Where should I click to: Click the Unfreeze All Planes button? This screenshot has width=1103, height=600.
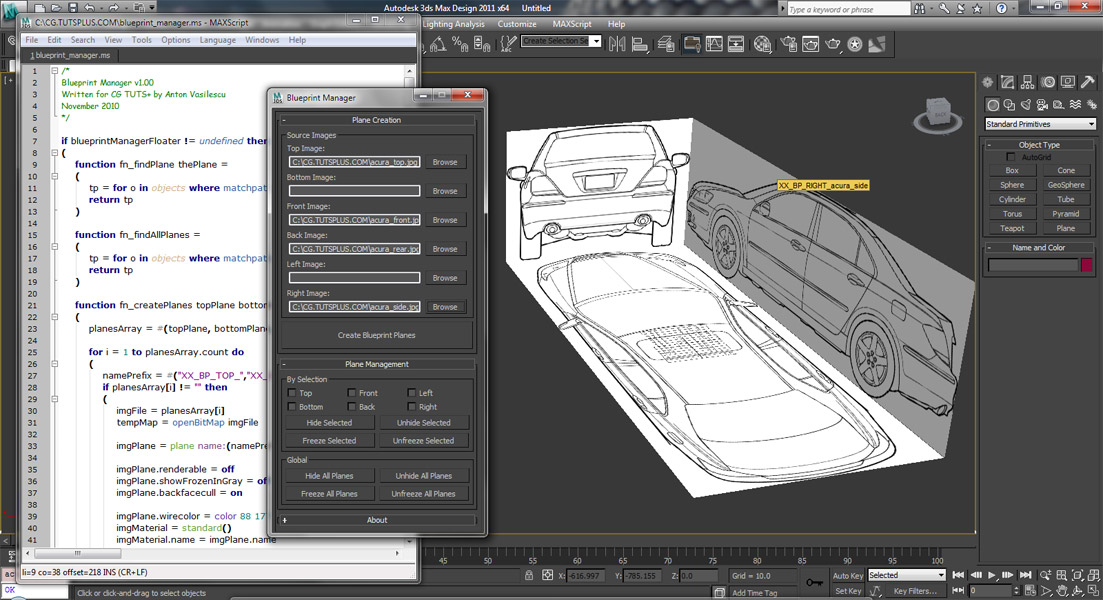point(423,494)
